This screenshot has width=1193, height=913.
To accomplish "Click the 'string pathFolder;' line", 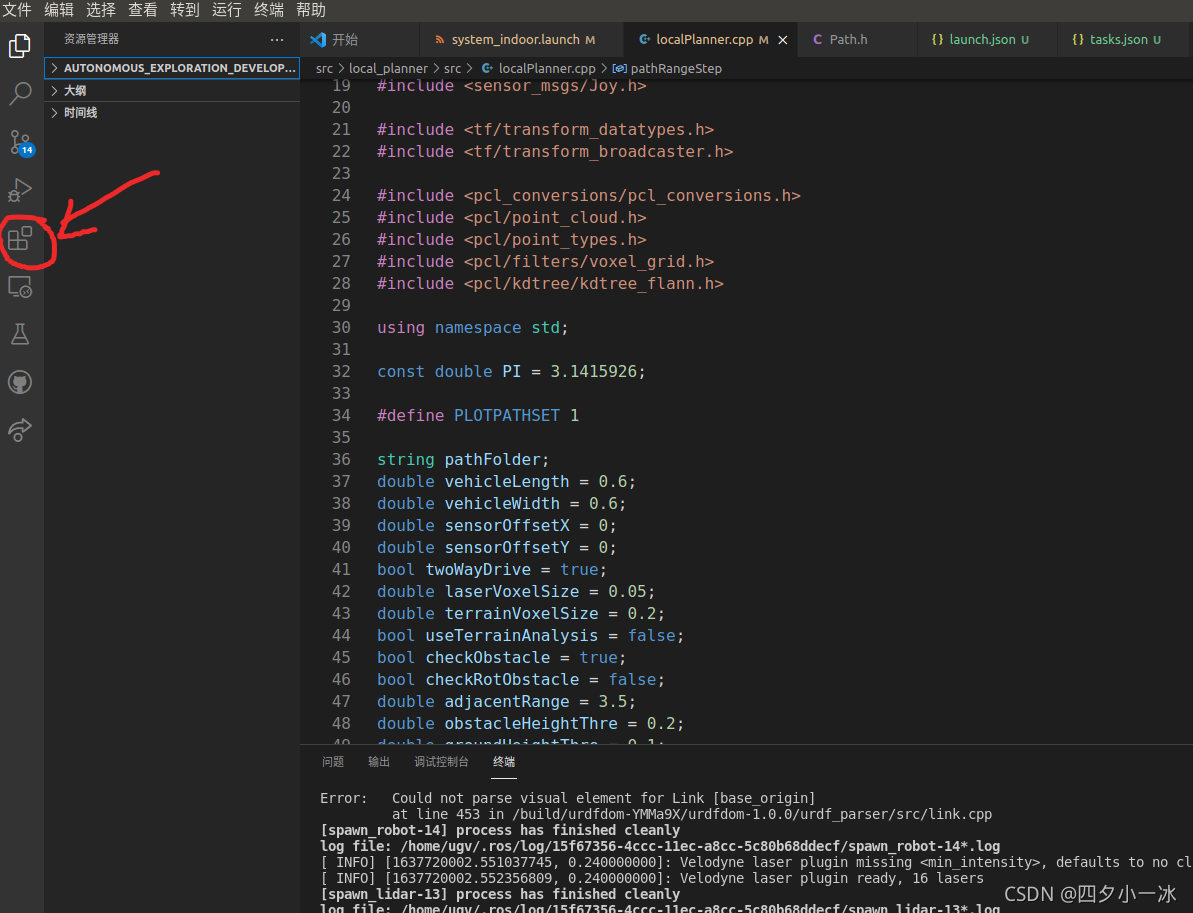I will coord(463,460).
